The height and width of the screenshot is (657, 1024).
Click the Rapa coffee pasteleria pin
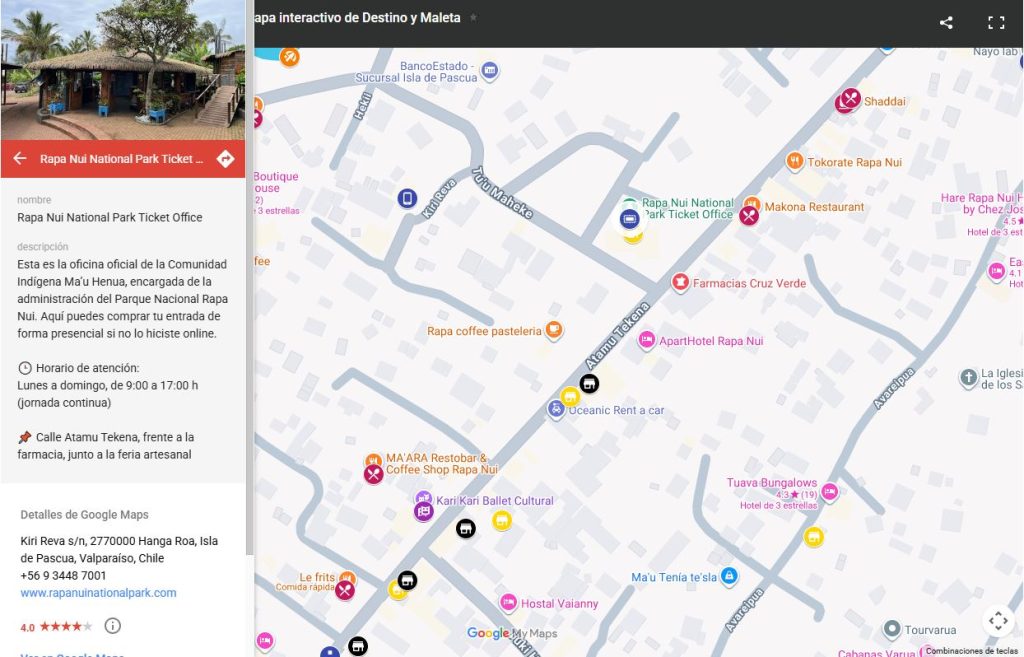[554, 330]
